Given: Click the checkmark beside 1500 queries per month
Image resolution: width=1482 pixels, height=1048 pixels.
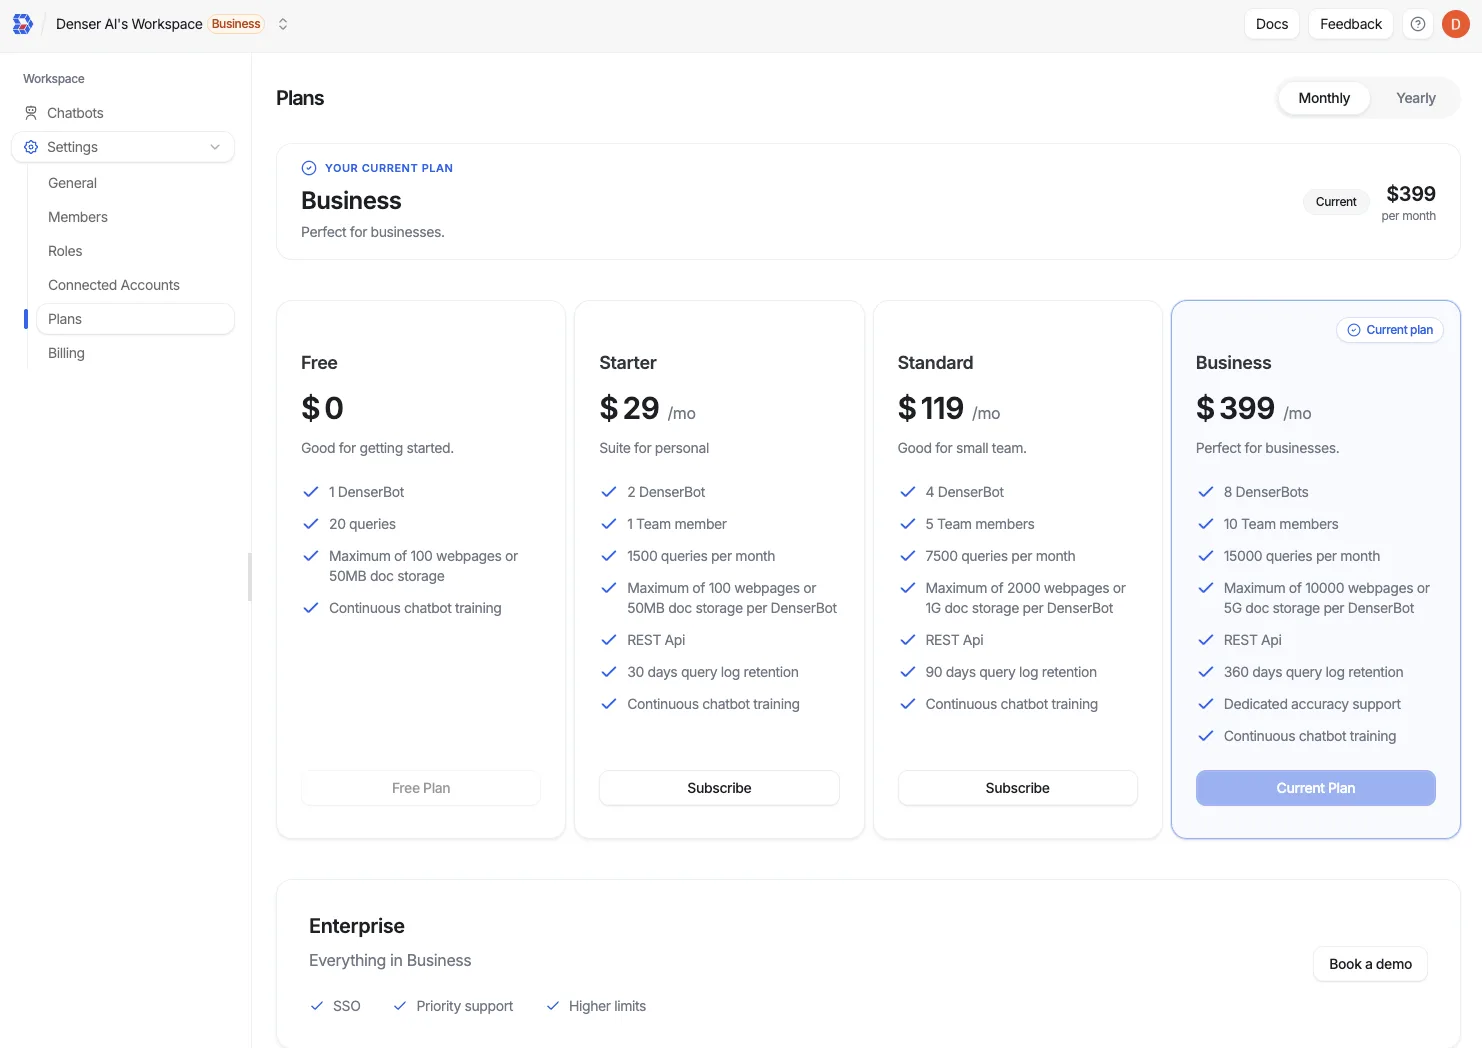Looking at the screenshot, I should click(x=609, y=556).
